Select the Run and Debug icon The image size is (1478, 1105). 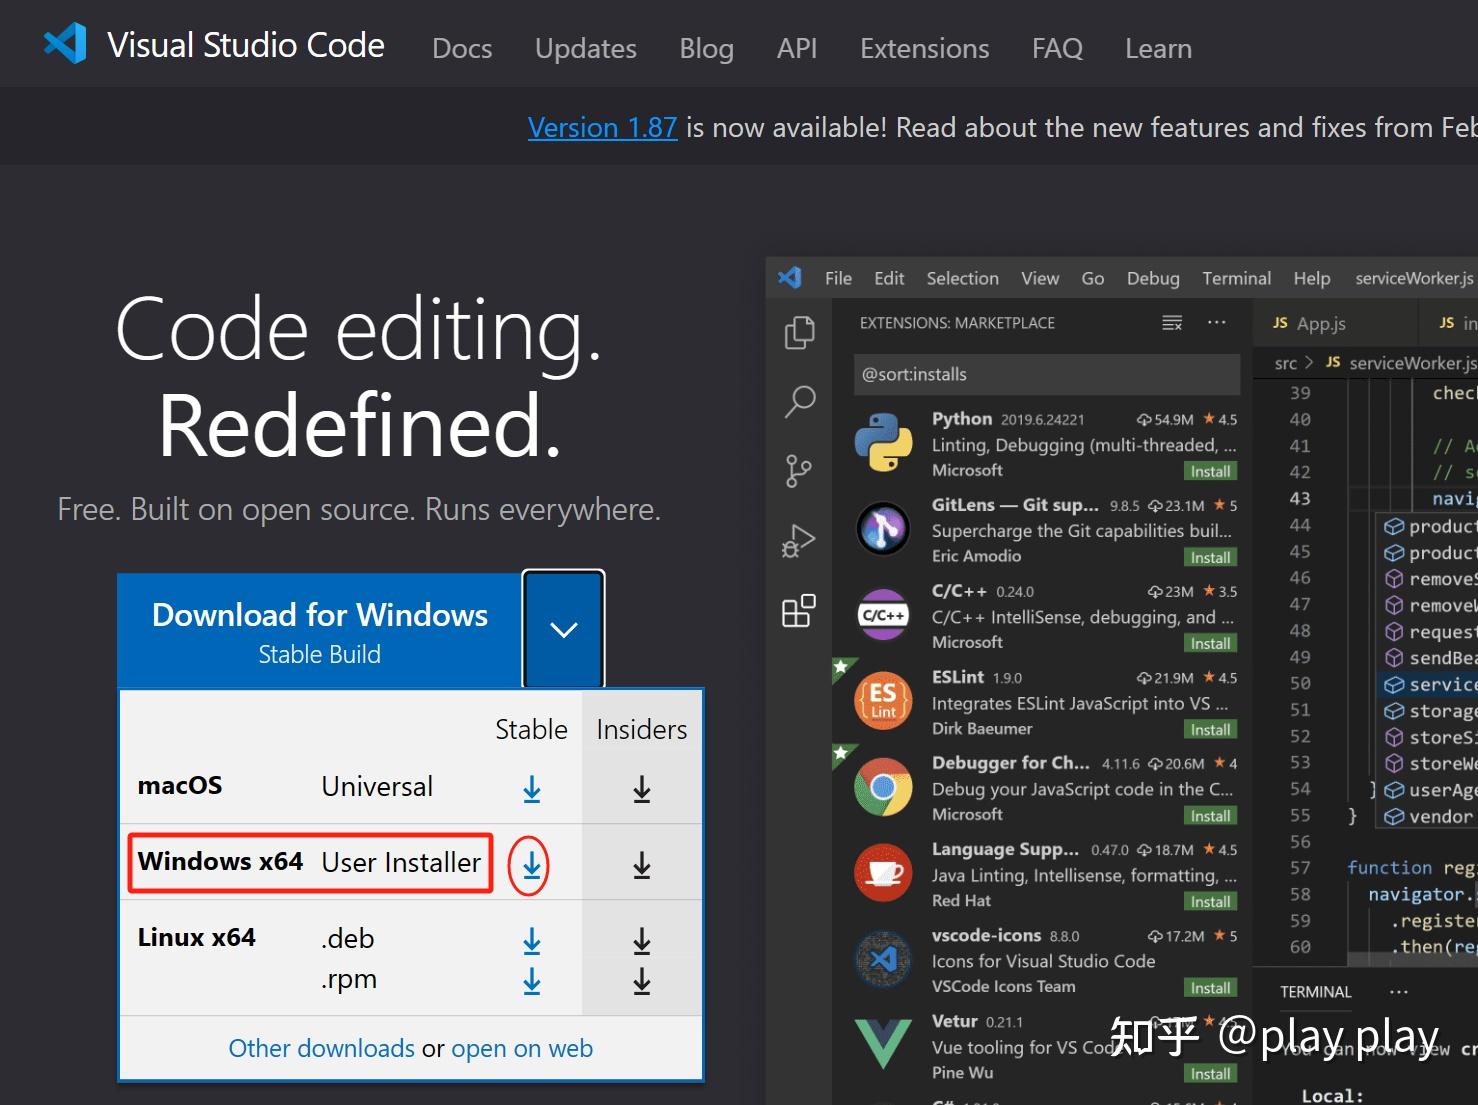pos(798,541)
